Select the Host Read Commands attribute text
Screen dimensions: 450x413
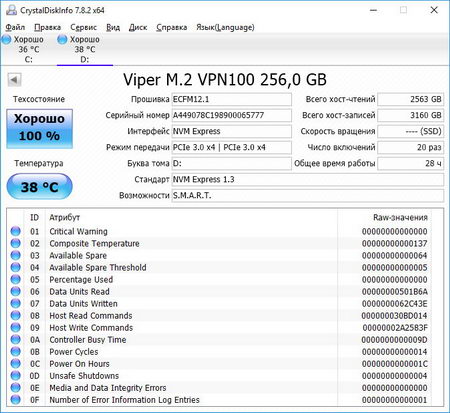(91, 315)
